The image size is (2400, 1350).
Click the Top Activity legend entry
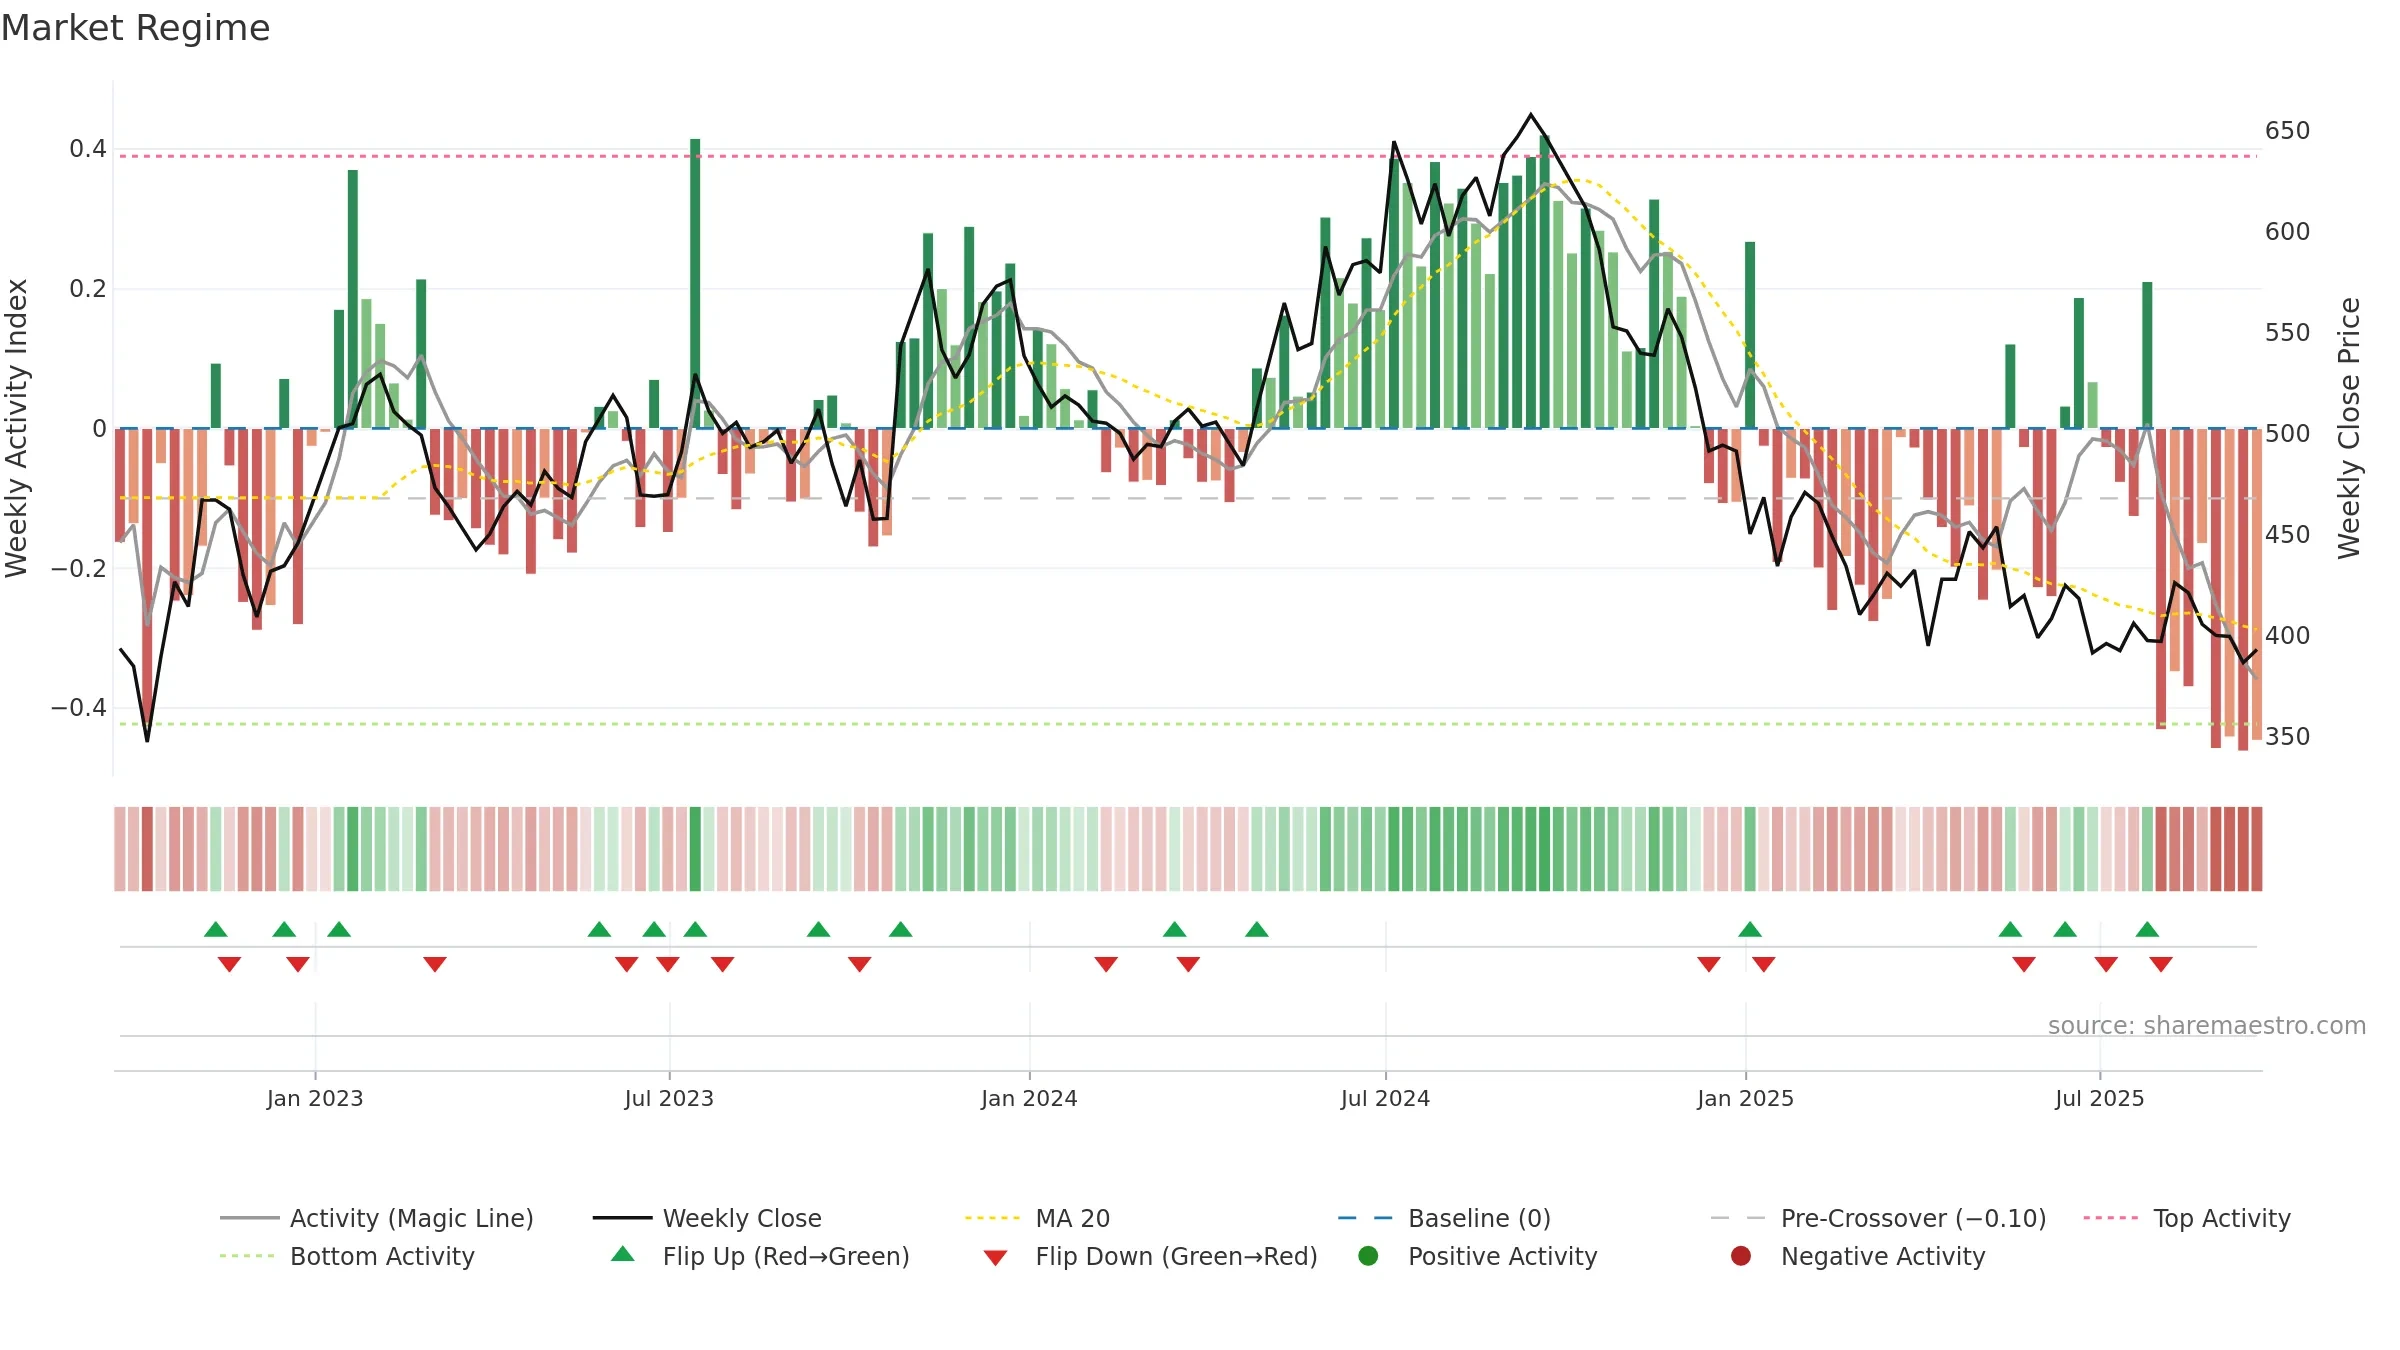[x=2187, y=1218]
